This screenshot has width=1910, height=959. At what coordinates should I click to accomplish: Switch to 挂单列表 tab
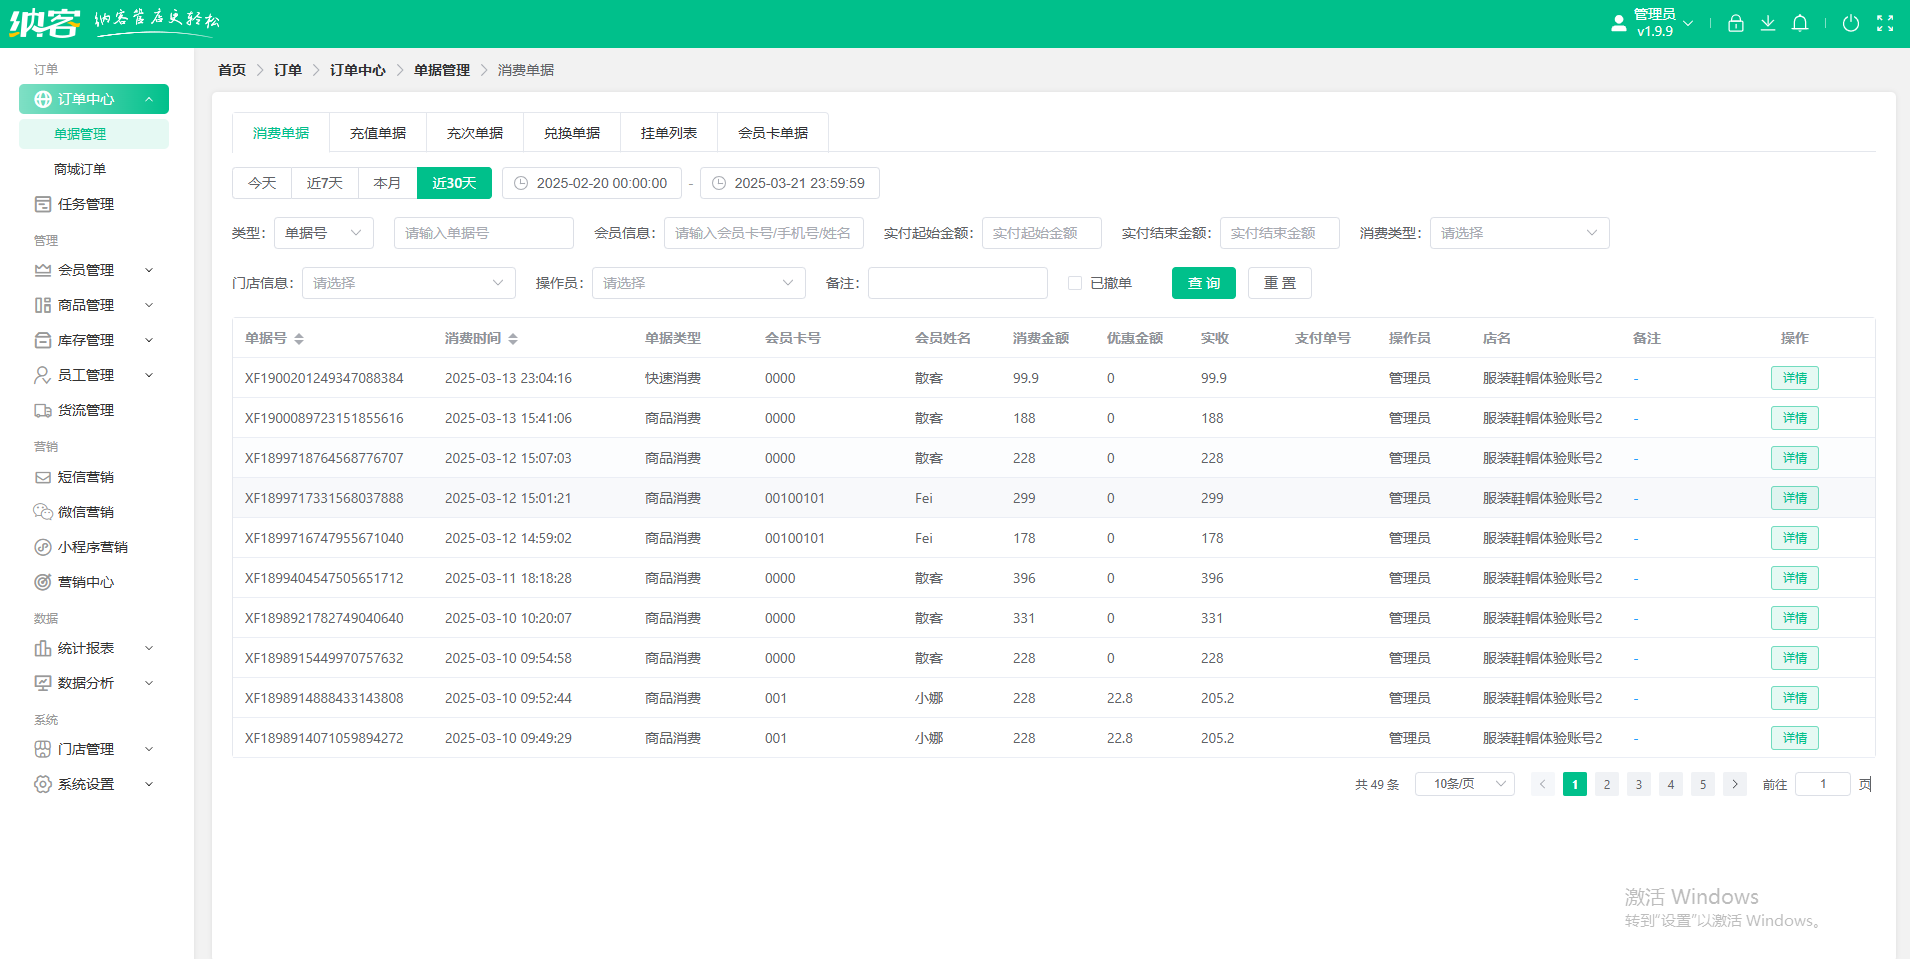click(x=669, y=133)
